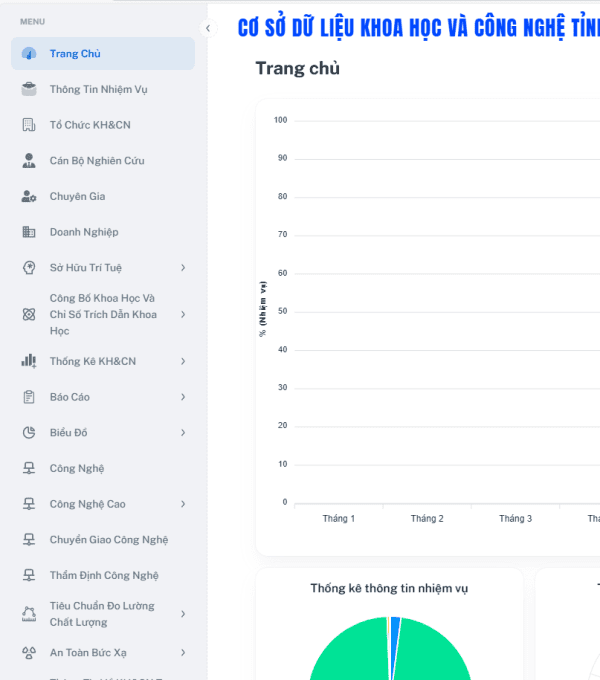The width and height of the screenshot is (600, 680).
Task: Click the An Toàn Bức Xạ radiation icon
Action: tap(29, 653)
